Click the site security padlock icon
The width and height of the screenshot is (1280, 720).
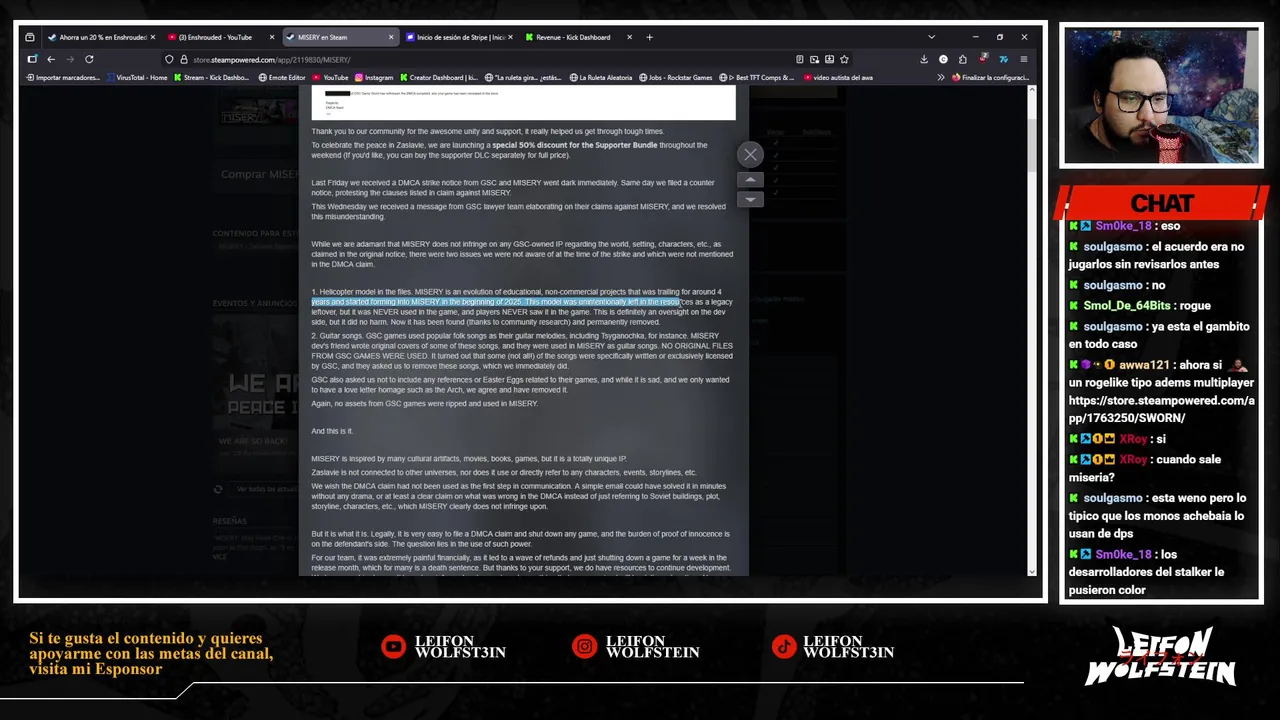[183, 59]
